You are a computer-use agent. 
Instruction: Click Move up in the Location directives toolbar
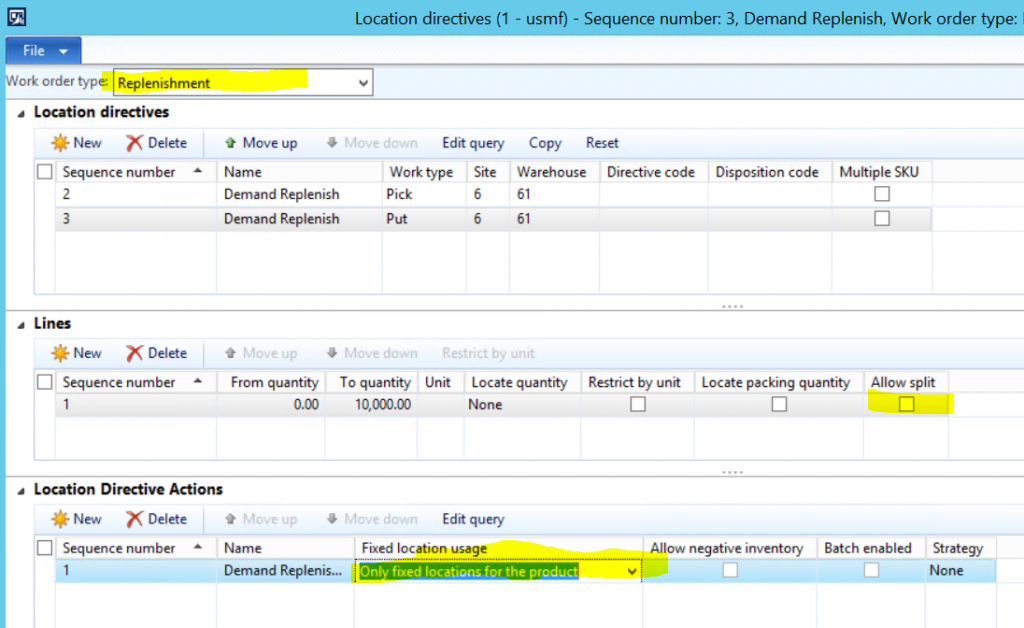coord(261,142)
